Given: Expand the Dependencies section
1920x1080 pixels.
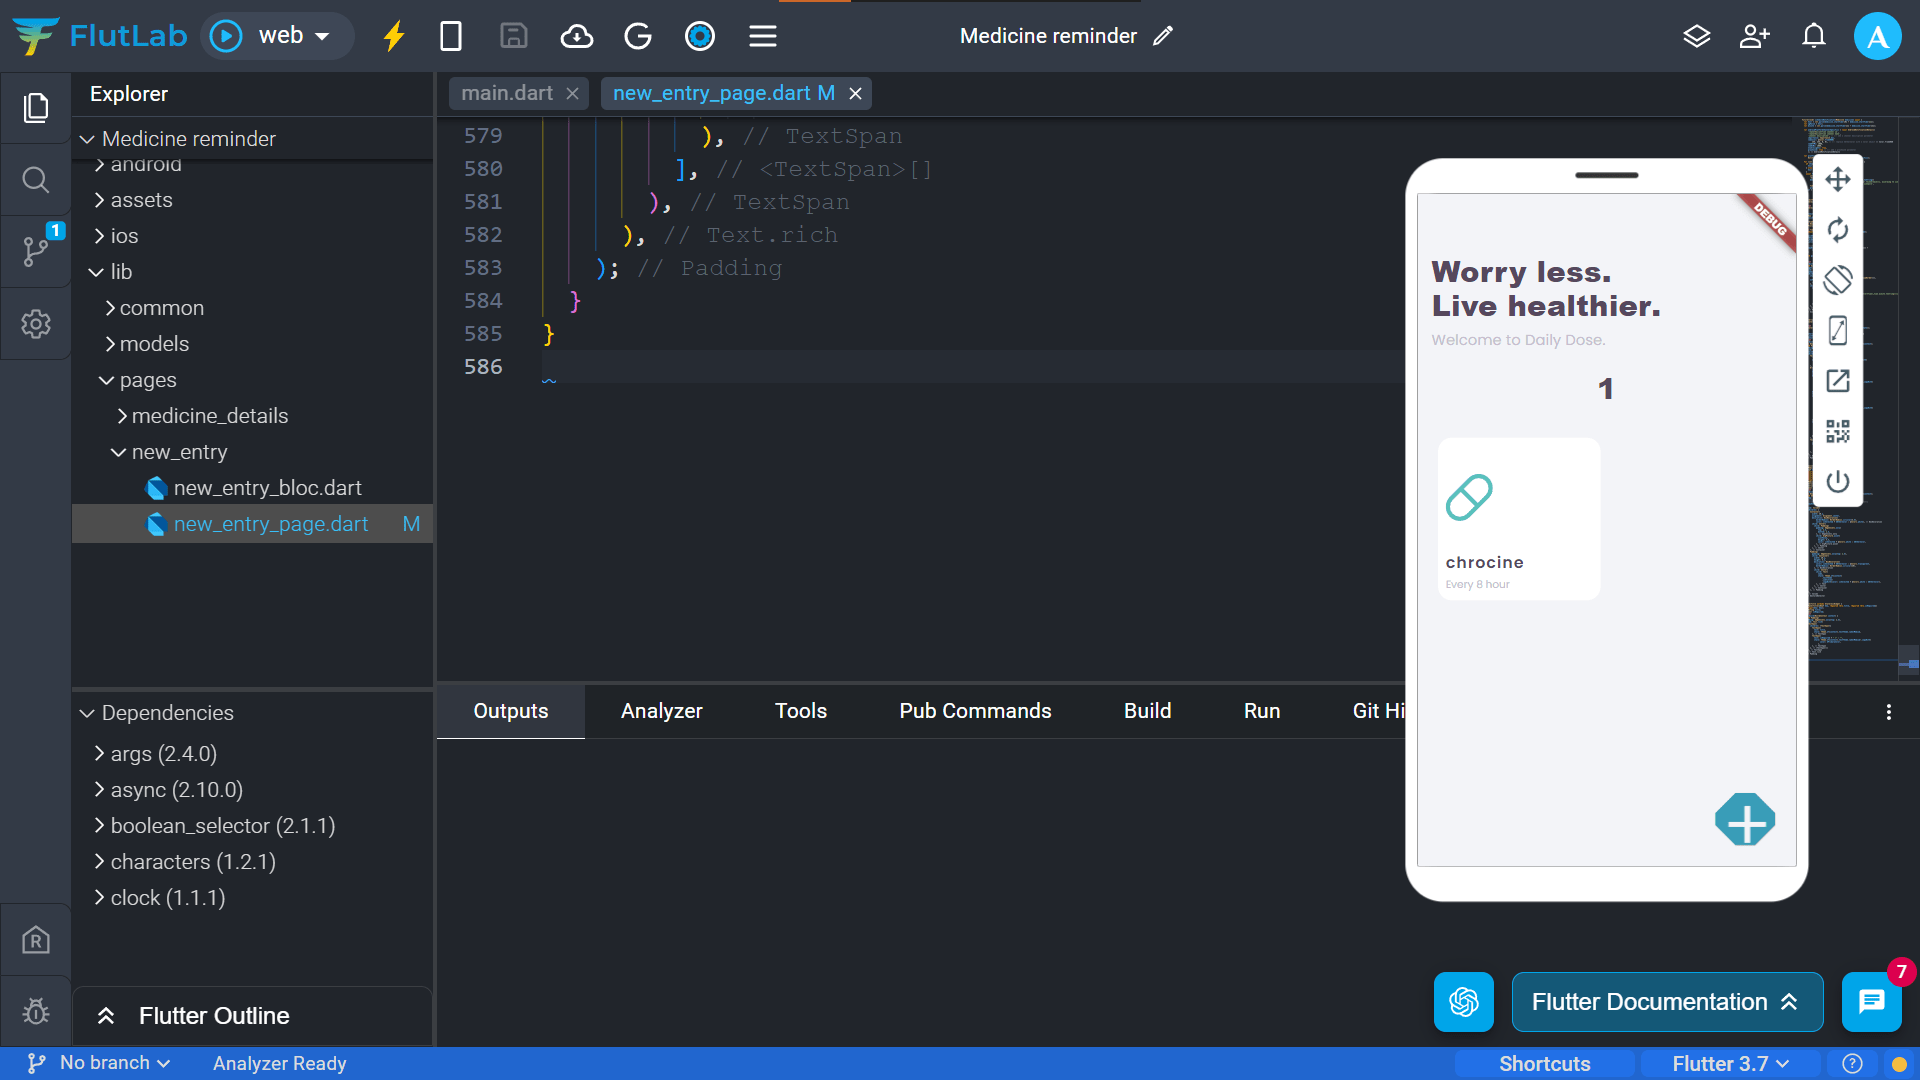Looking at the screenshot, I should pyautogui.click(x=86, y=713).
